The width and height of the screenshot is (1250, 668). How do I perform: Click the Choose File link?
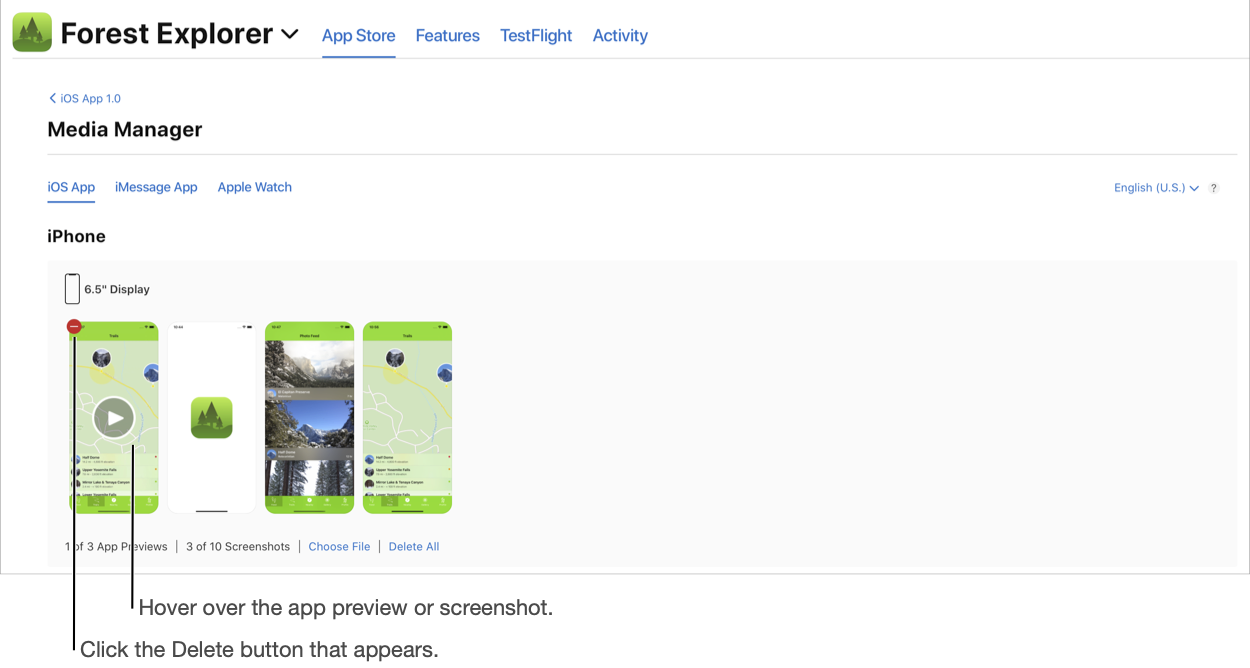[339, 547]
